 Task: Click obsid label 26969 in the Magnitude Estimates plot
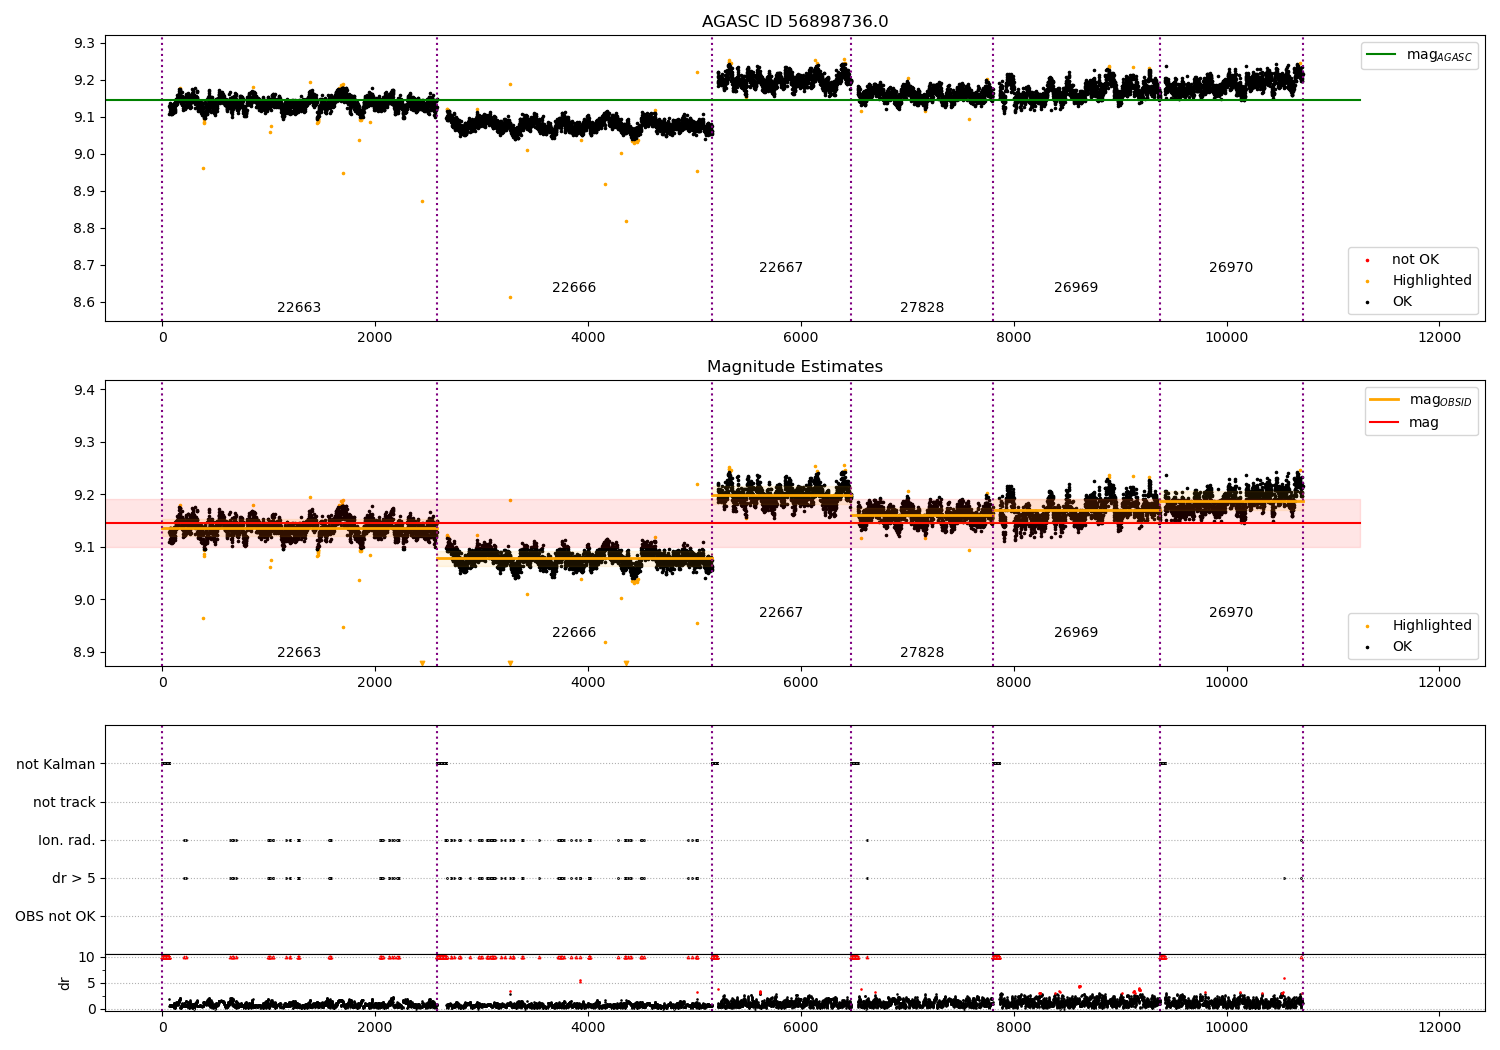1076,633
